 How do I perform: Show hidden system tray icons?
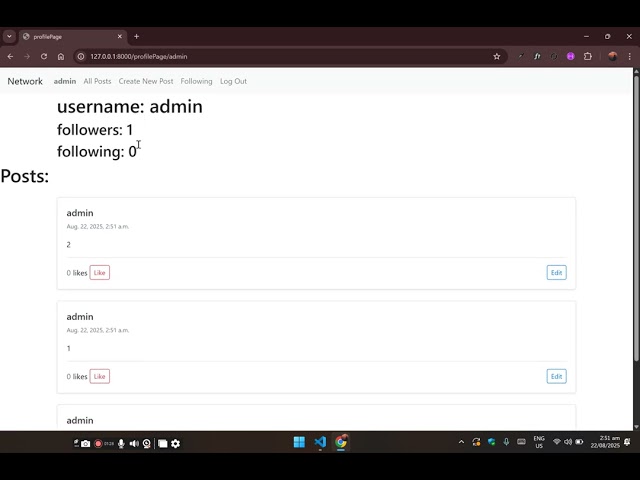(x=461, y=442)
